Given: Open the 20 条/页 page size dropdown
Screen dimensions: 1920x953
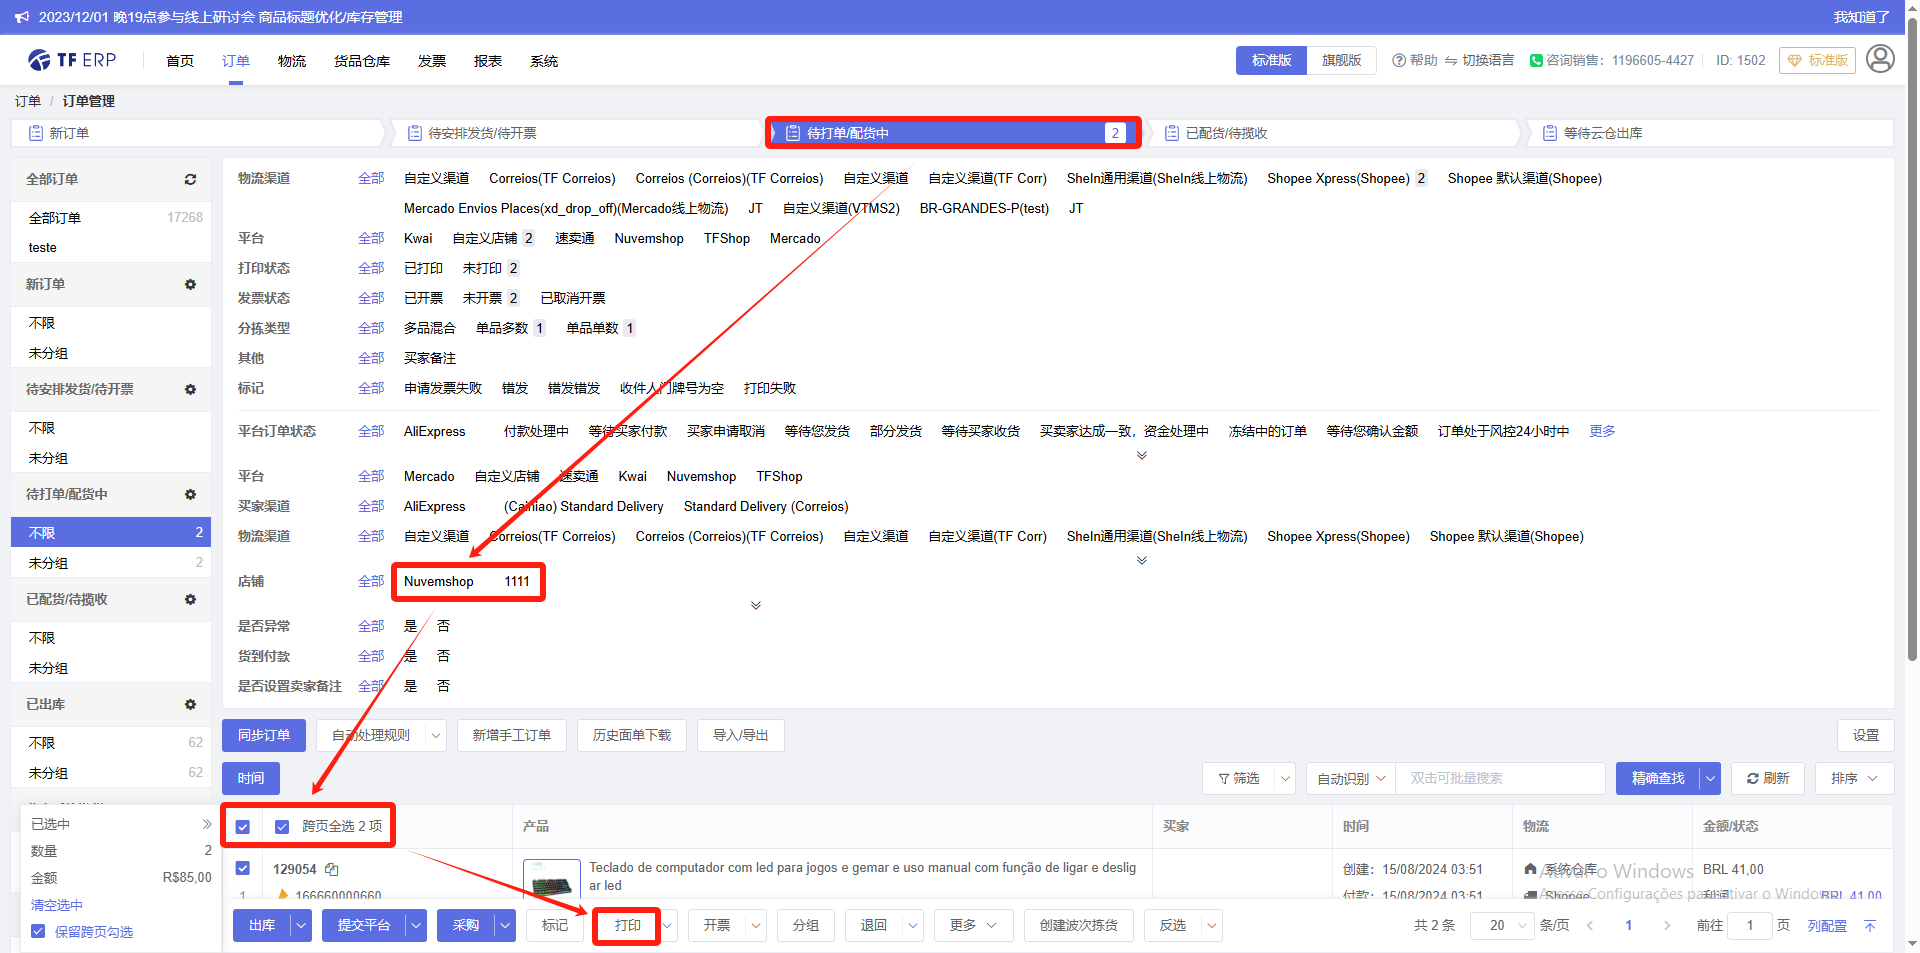Looking at the screenshot, I should 1502,925.
